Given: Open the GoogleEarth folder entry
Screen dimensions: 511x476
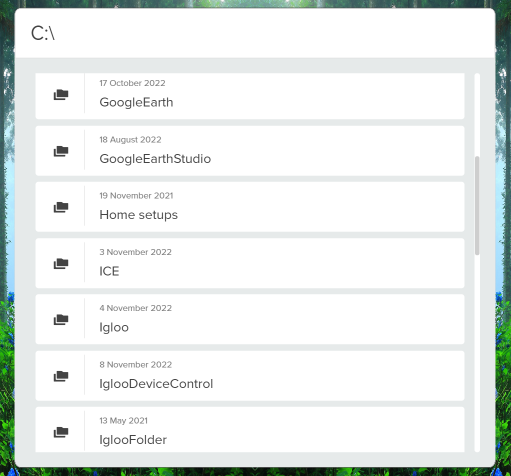Looking at the screenshot, I should coord(250,96).
